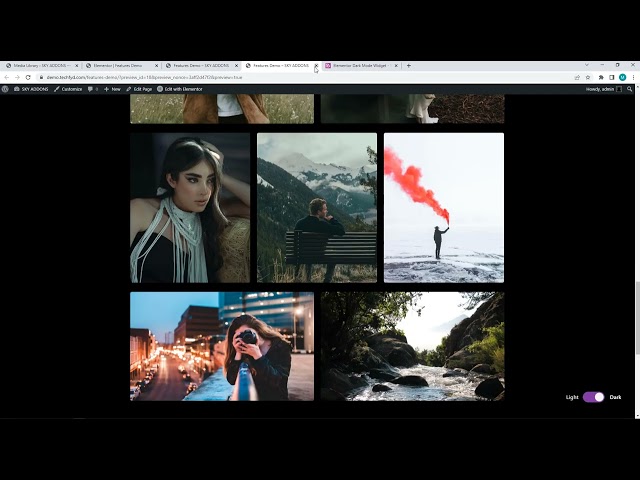Viewport: 640px width, 480px height.
Task: Close the inactive Features Demo tab next to Elementor tab
Action: pyautogui.click(x=236, y=65)
